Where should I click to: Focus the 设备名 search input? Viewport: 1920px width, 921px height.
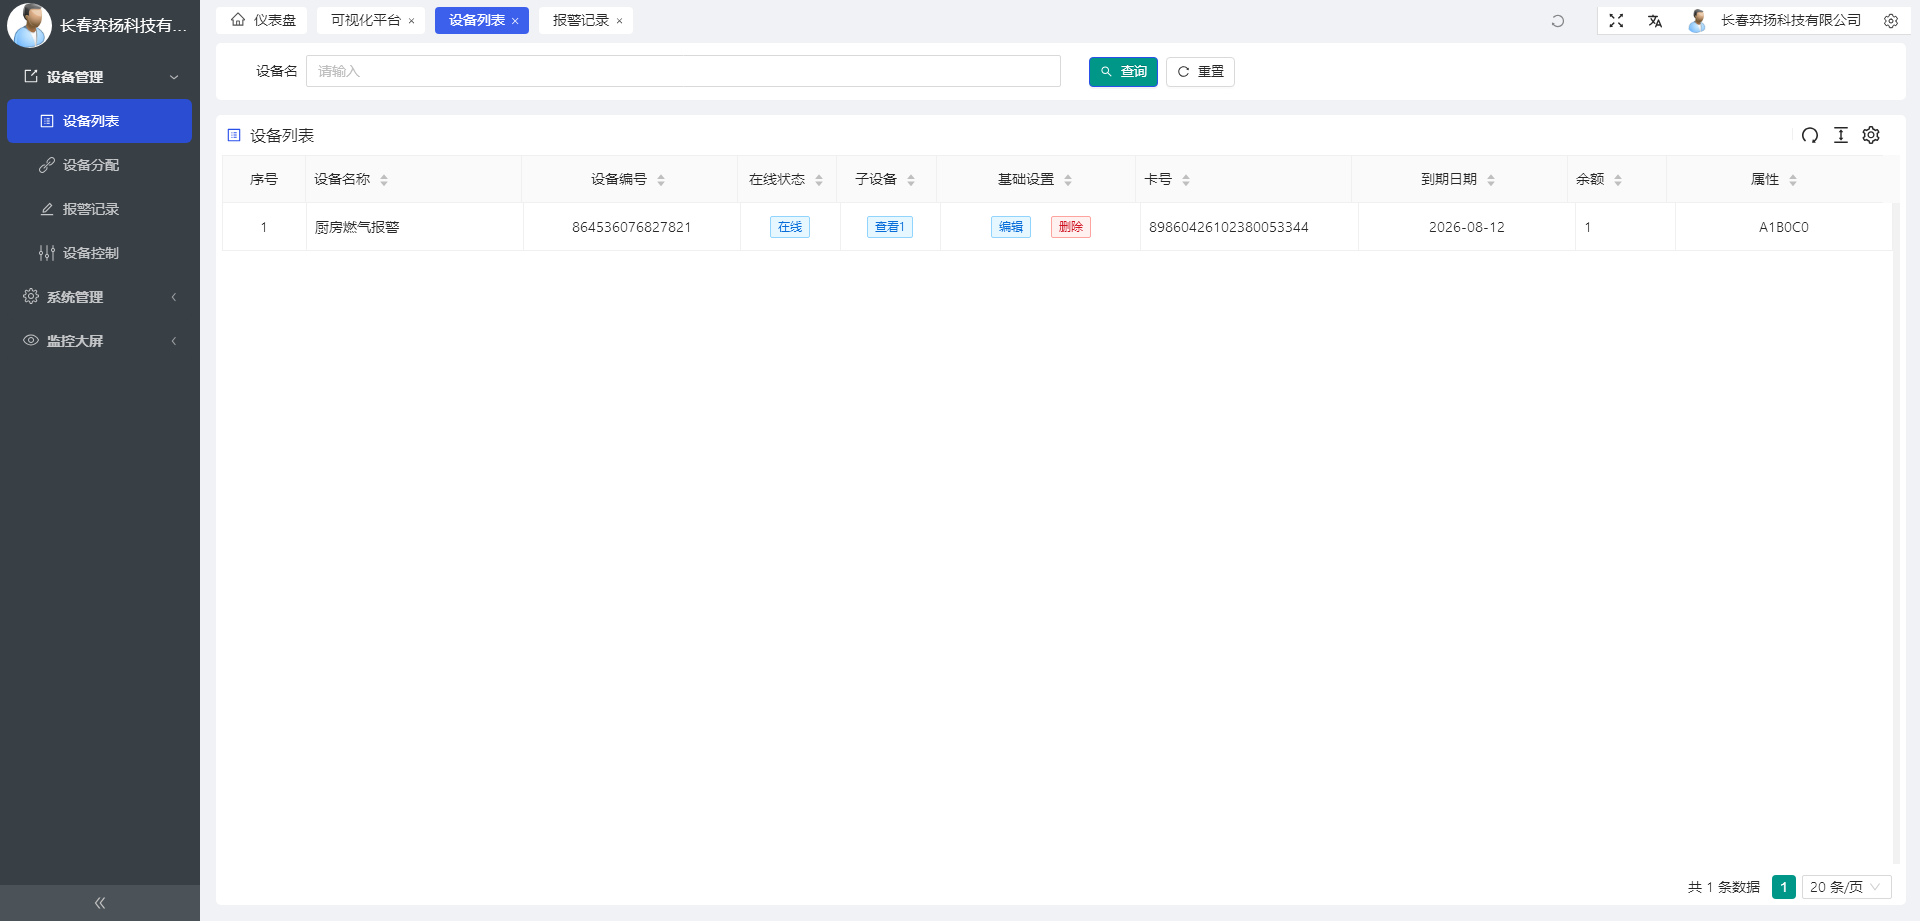[683, 71]
